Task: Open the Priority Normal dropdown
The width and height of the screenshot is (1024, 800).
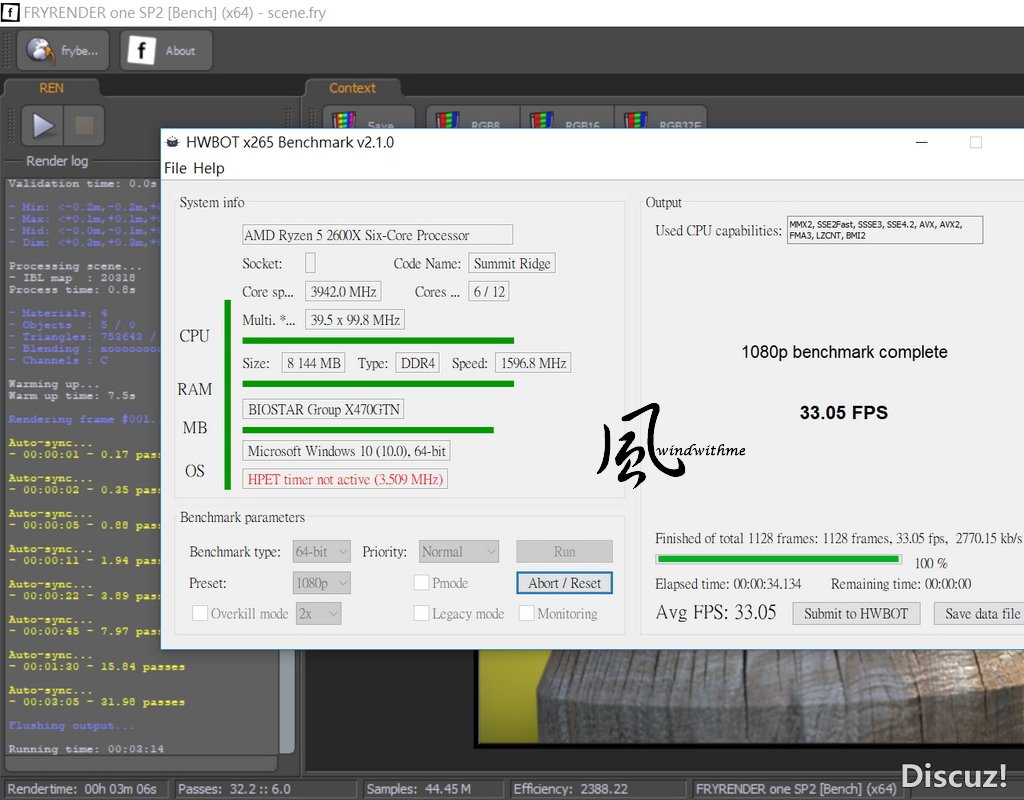Action: [x=459, y=552]
